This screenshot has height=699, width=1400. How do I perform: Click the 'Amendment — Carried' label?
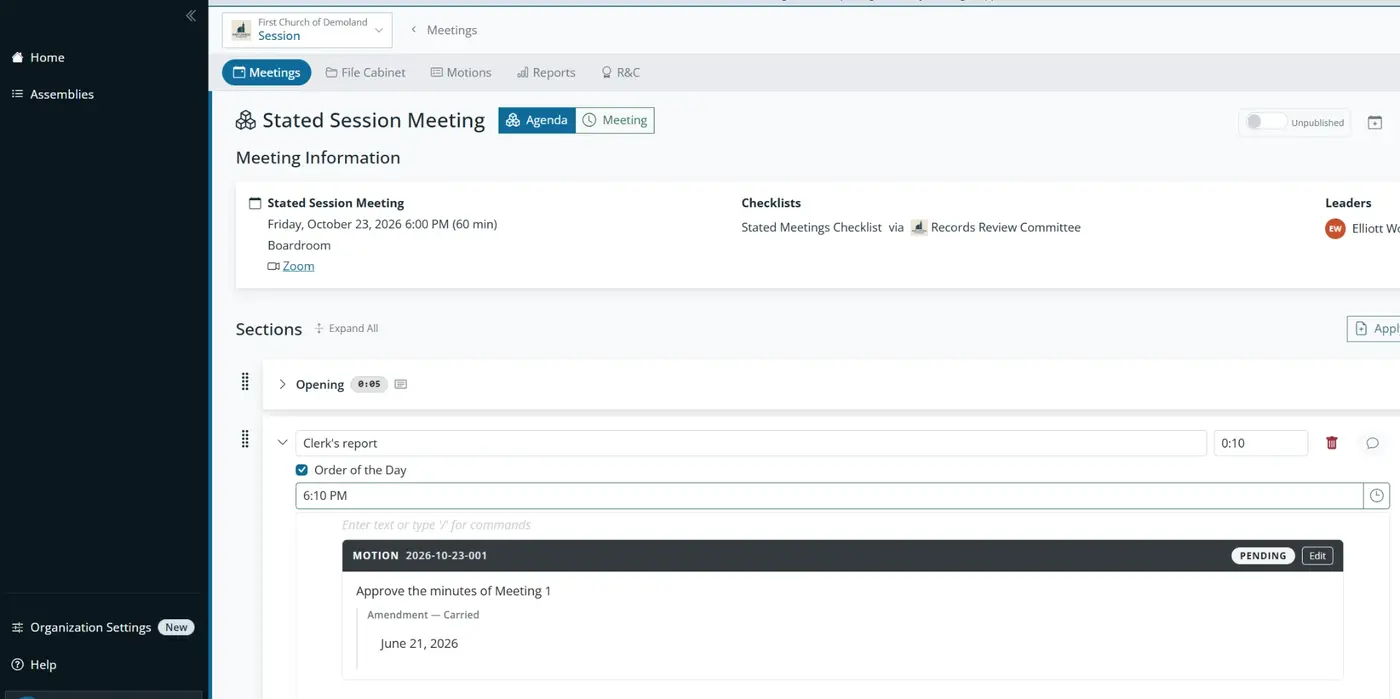[x=423, y=615]
